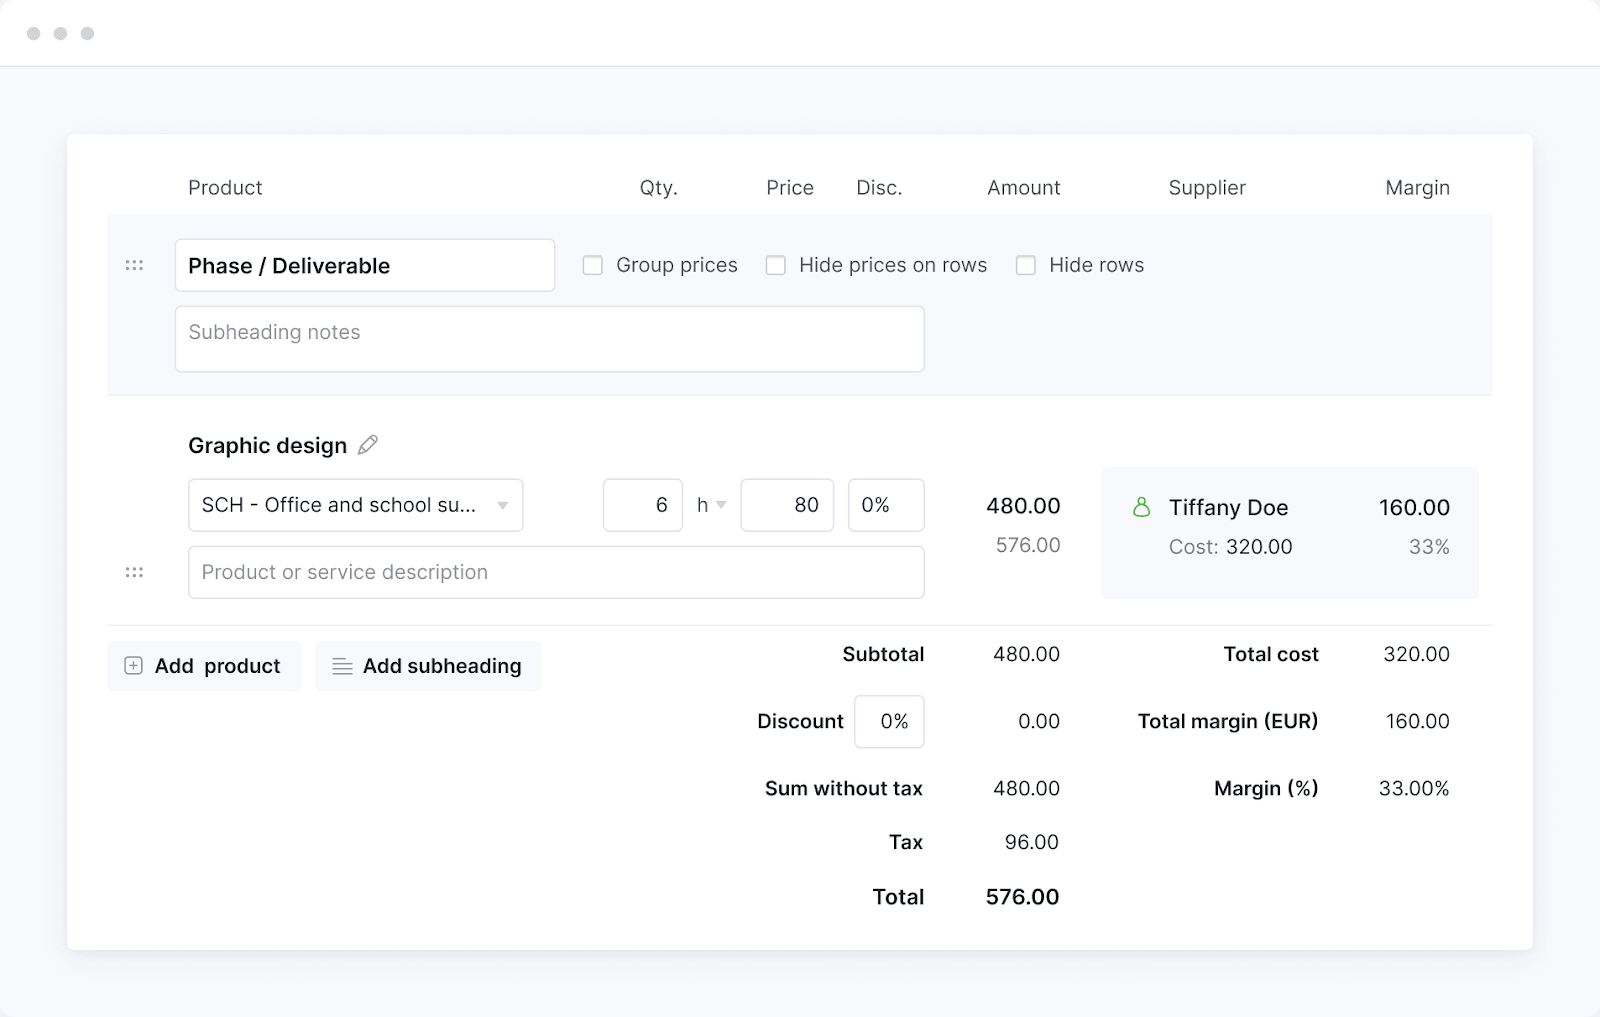Click the Subheading notes text field

(549, 338)
